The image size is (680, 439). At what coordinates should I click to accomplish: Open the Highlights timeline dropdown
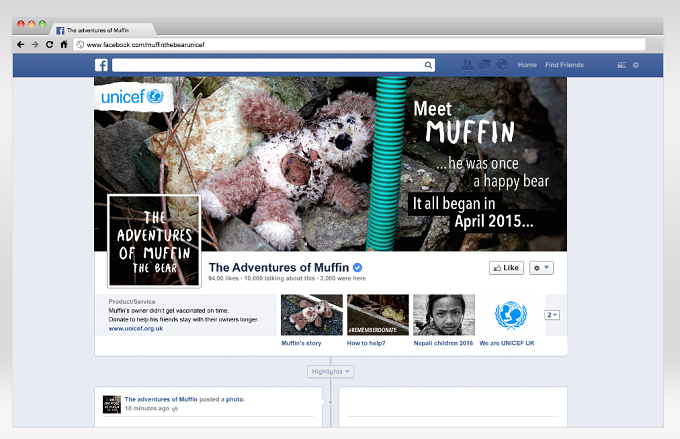pyautogui.click(x=330, y=372)
